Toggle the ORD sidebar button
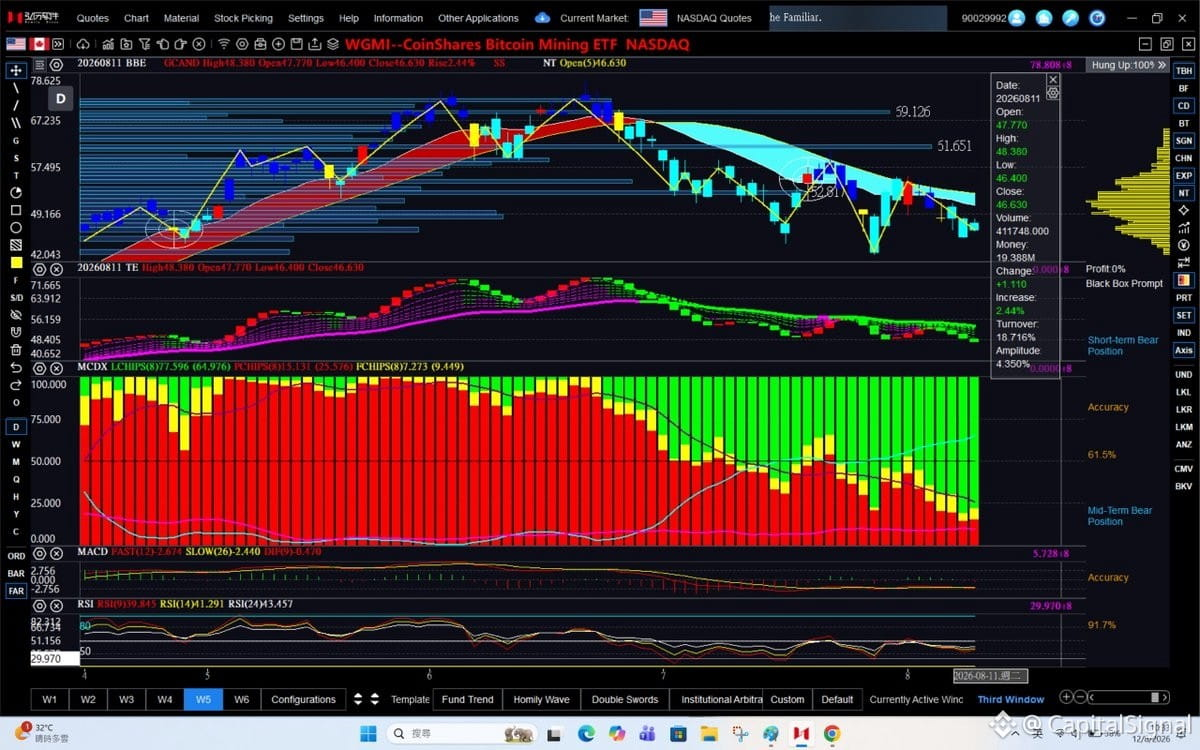 [x=16, y=556]
